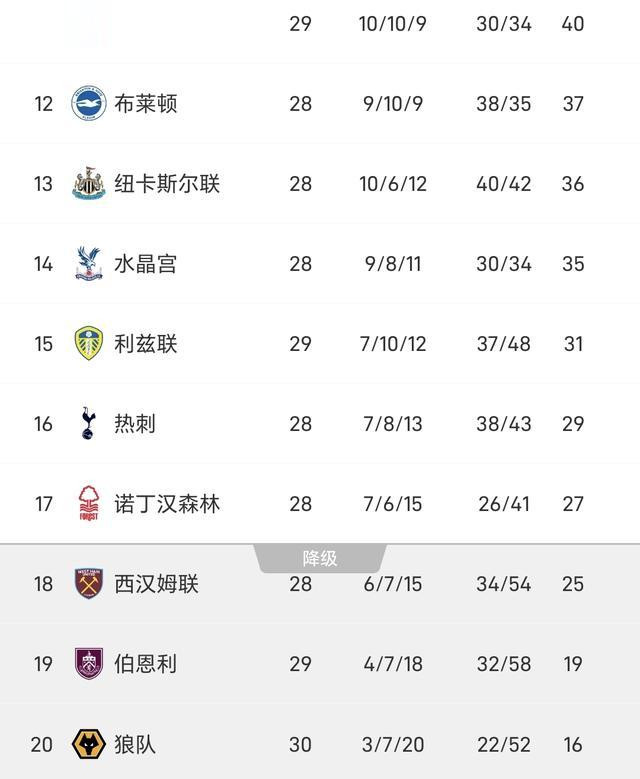
Task: Open 西汉姆联 team details
Action: [x=157, y=583]
